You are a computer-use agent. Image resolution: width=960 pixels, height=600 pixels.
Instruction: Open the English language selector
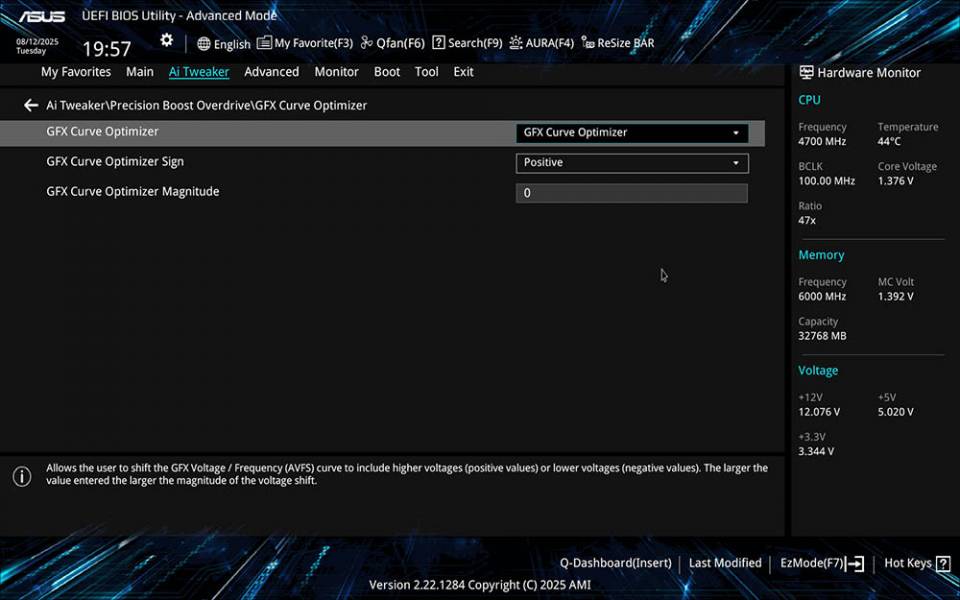coord(224,43)
